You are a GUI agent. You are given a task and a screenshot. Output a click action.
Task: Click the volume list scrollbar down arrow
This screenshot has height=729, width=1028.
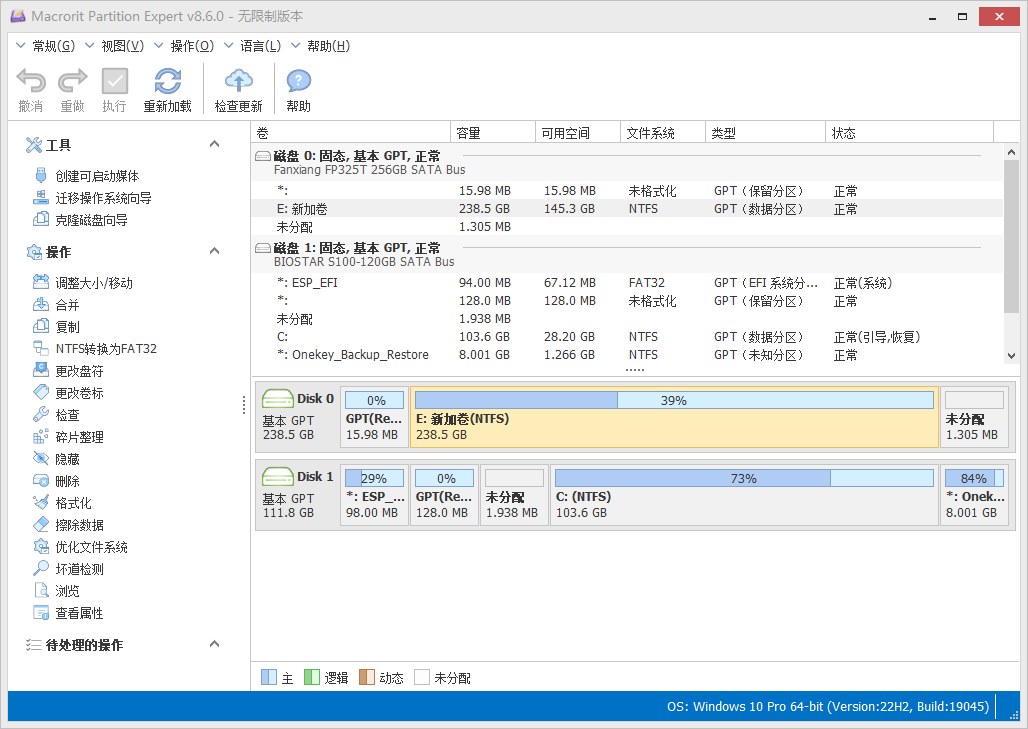click(1011, 356)
